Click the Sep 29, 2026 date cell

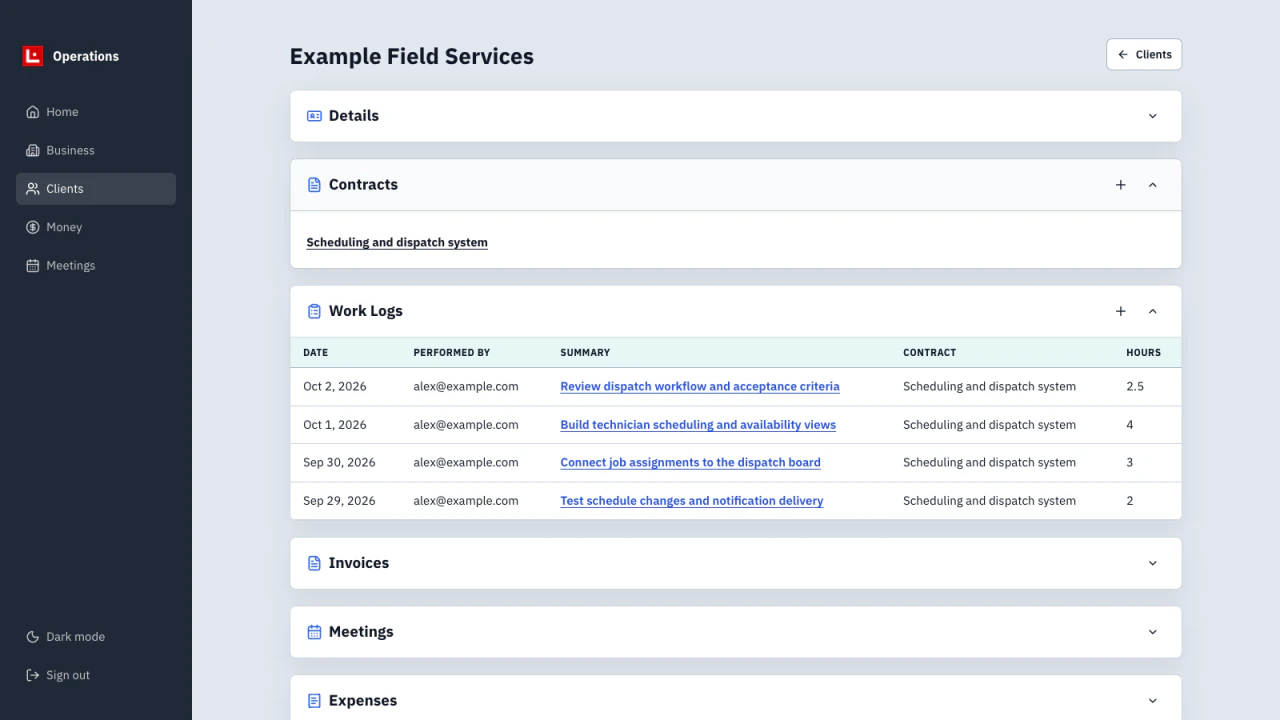click(x=339, y=500)
